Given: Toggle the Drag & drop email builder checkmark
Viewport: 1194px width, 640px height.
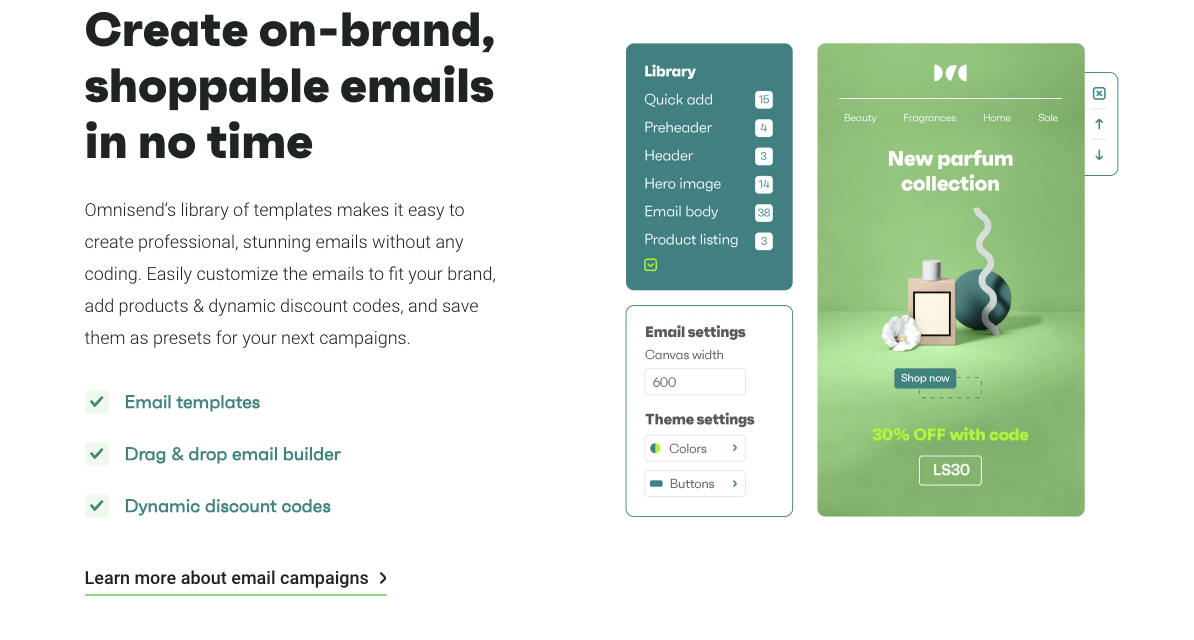Looking at the screenshot, I should coord(97,454).
